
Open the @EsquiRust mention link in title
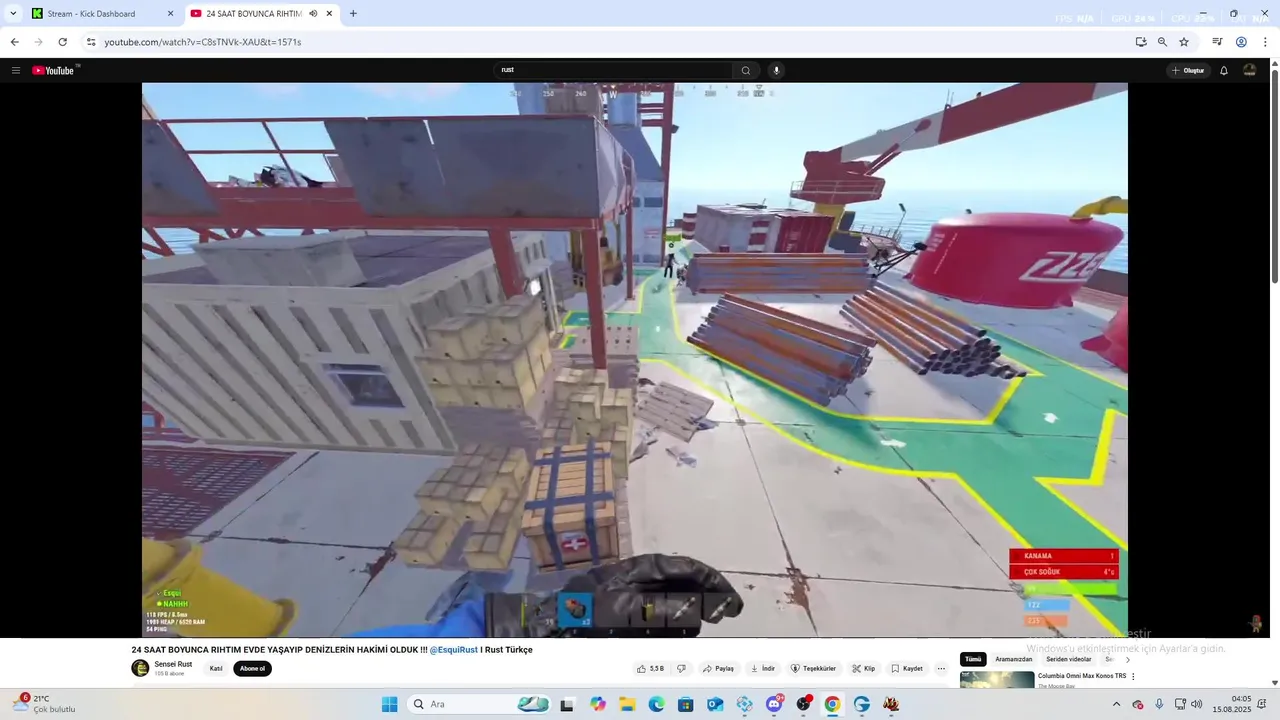[x=454, y=650]
